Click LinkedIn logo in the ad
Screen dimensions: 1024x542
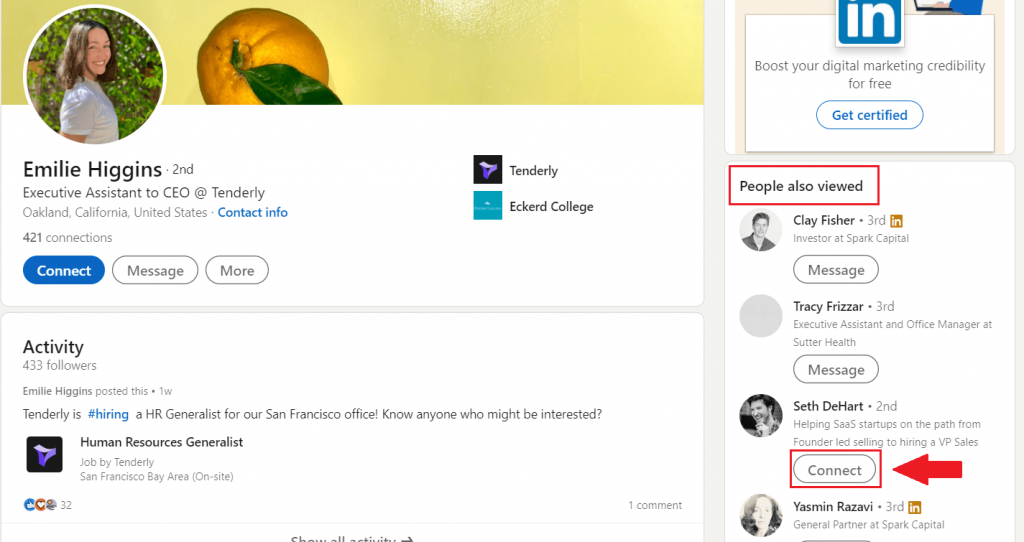click(869, 21)
